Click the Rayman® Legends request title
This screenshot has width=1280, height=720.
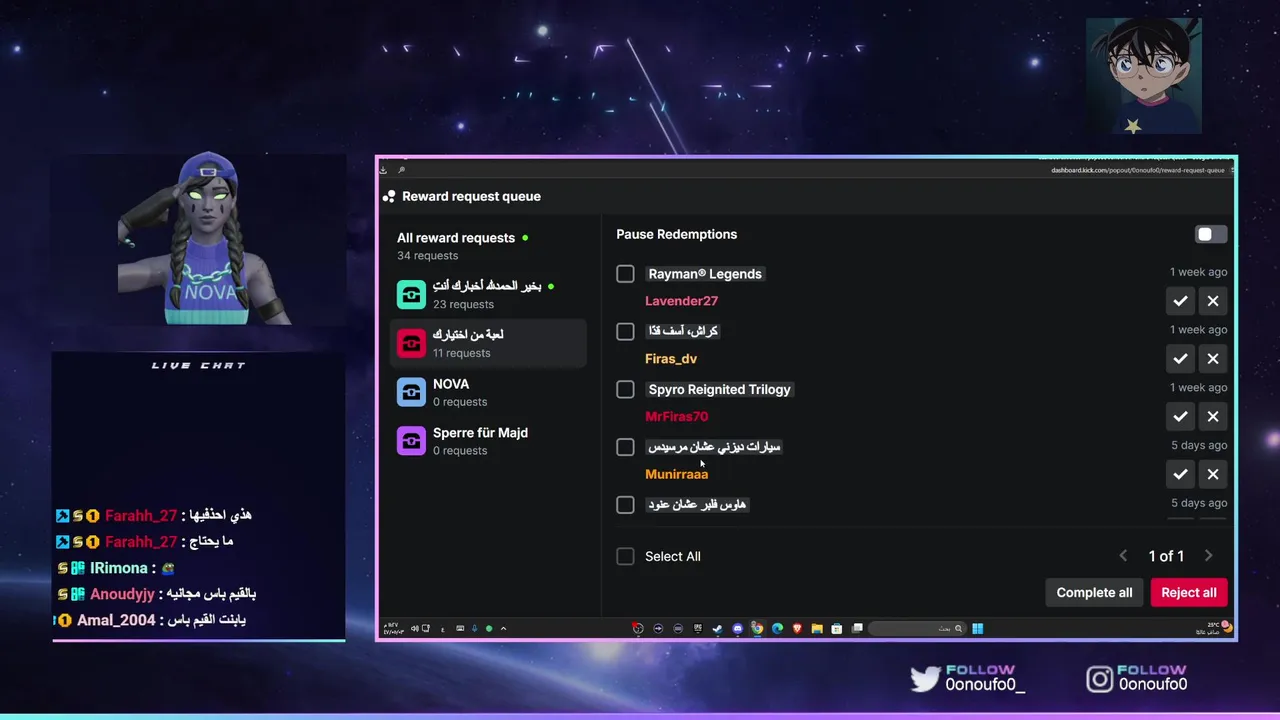point(705,274)
